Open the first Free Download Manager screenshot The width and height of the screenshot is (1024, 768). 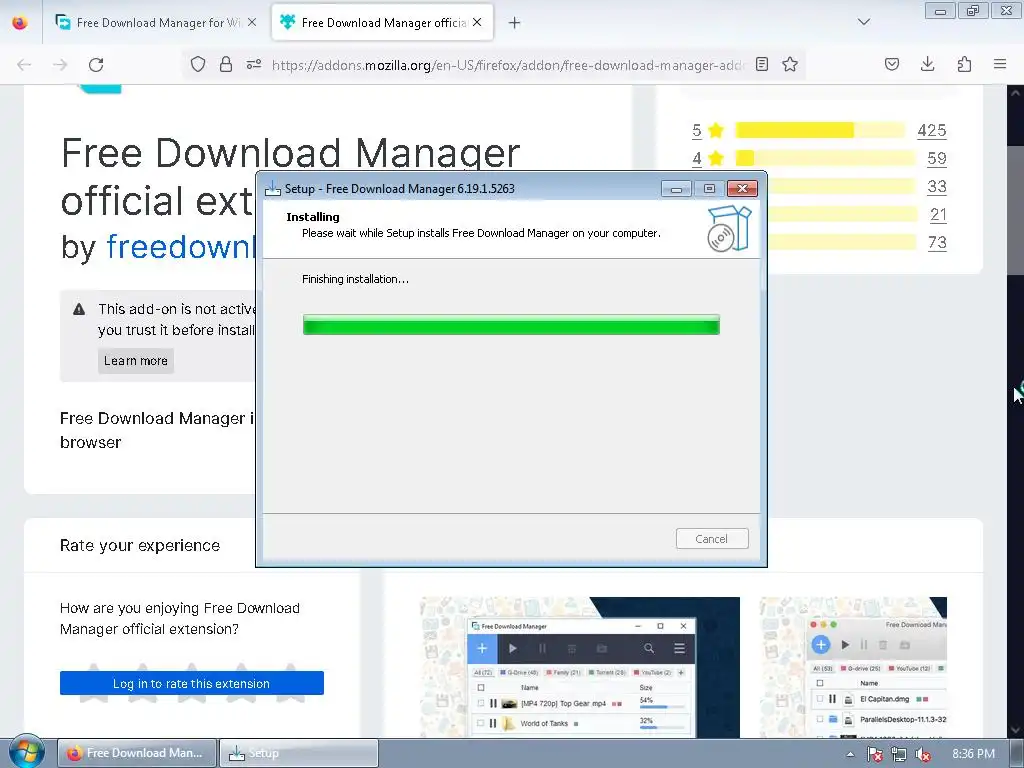click(580, 667)
